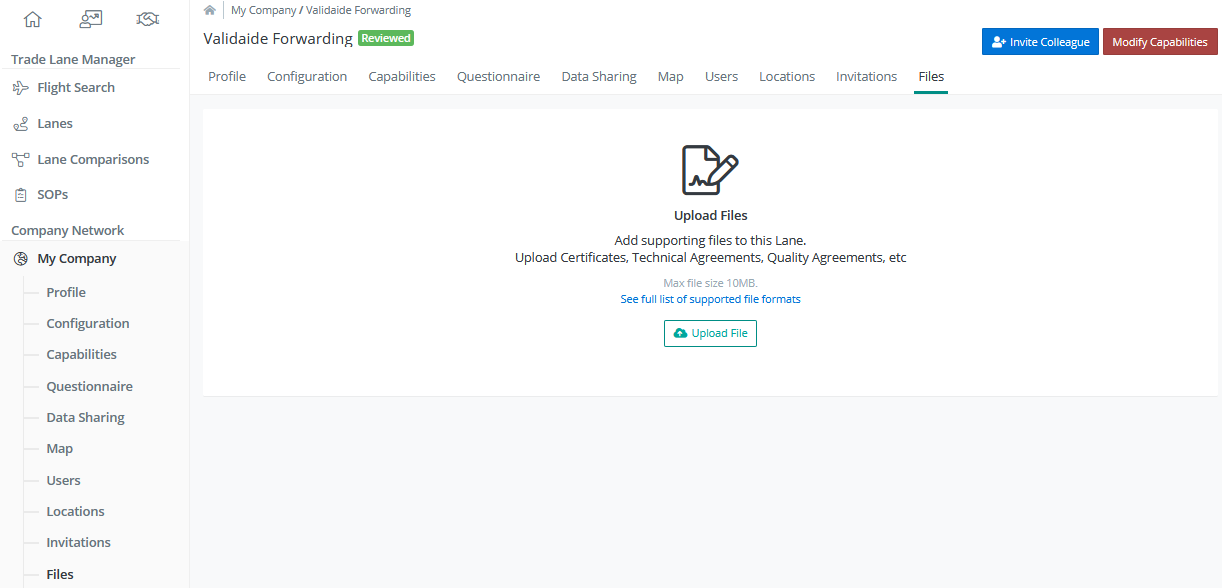Open the home icon in top sidebar
This screenshot has width=1222, height=588.
(33, 19)
